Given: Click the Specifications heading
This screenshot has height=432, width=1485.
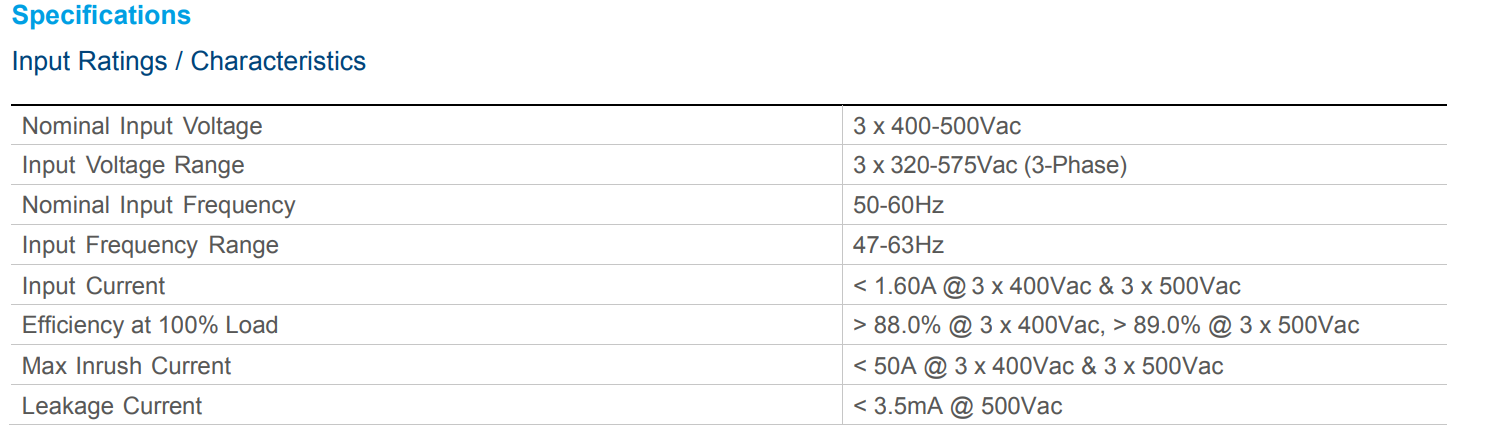Looking at the screenshot, I should tap(101, 16).
